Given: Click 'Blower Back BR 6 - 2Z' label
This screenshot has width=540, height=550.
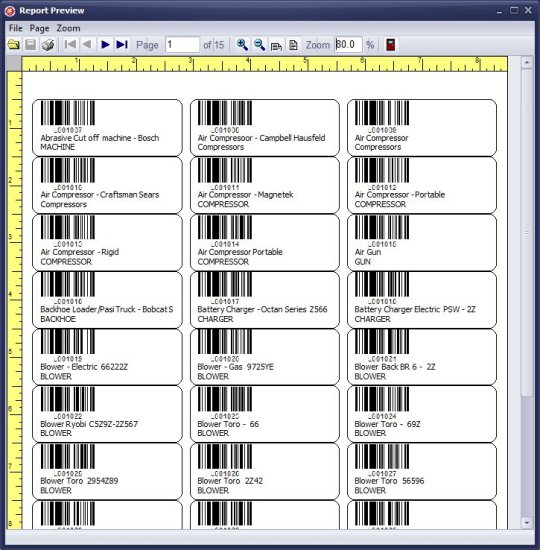Looking at the screenshot, I should 395,367.
